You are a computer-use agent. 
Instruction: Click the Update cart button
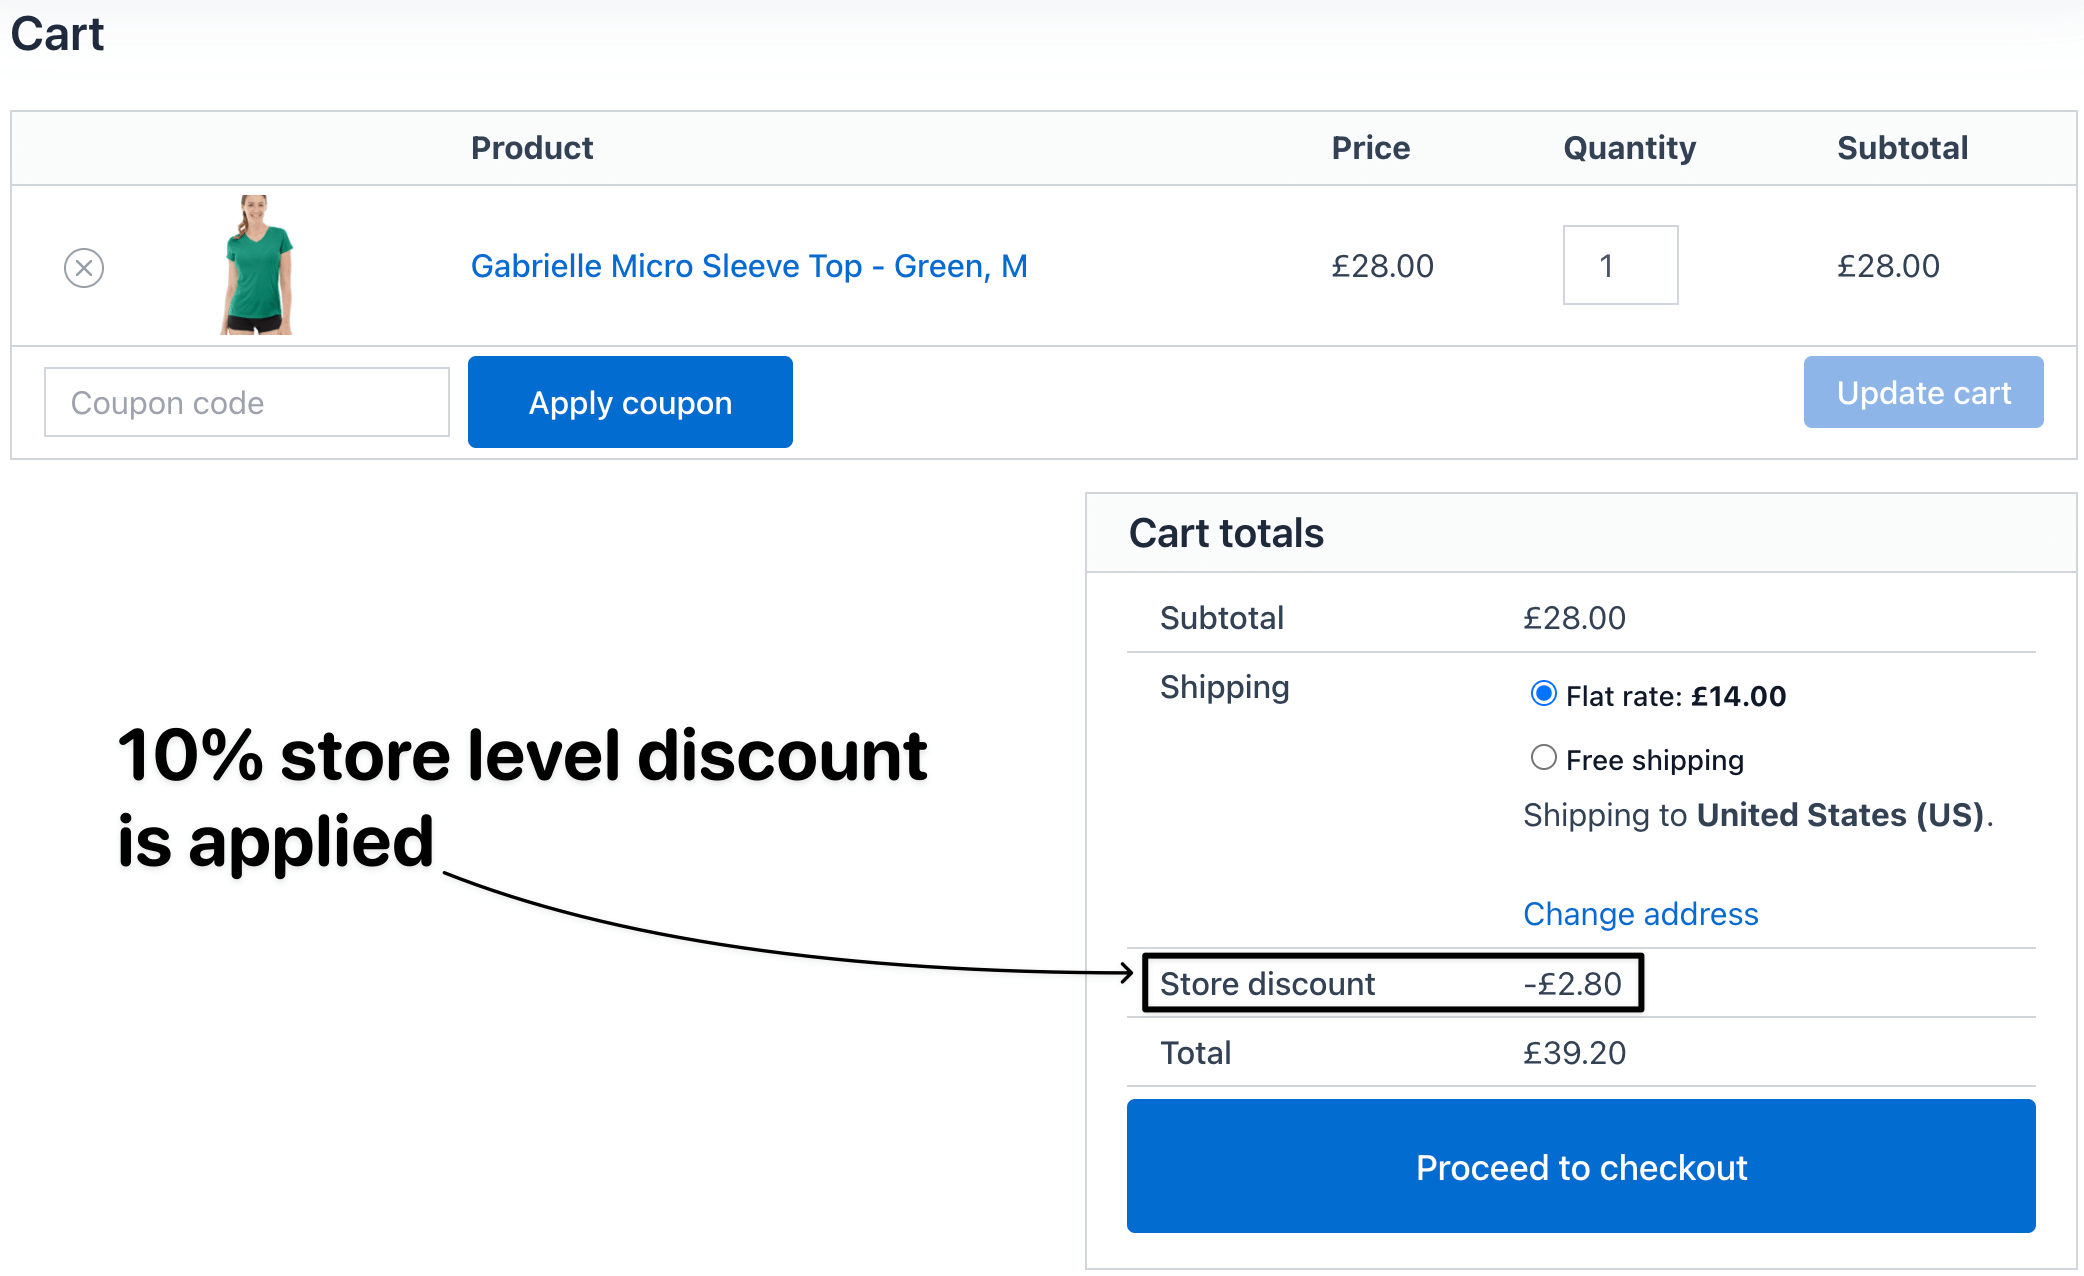(x=1923, y=392)
